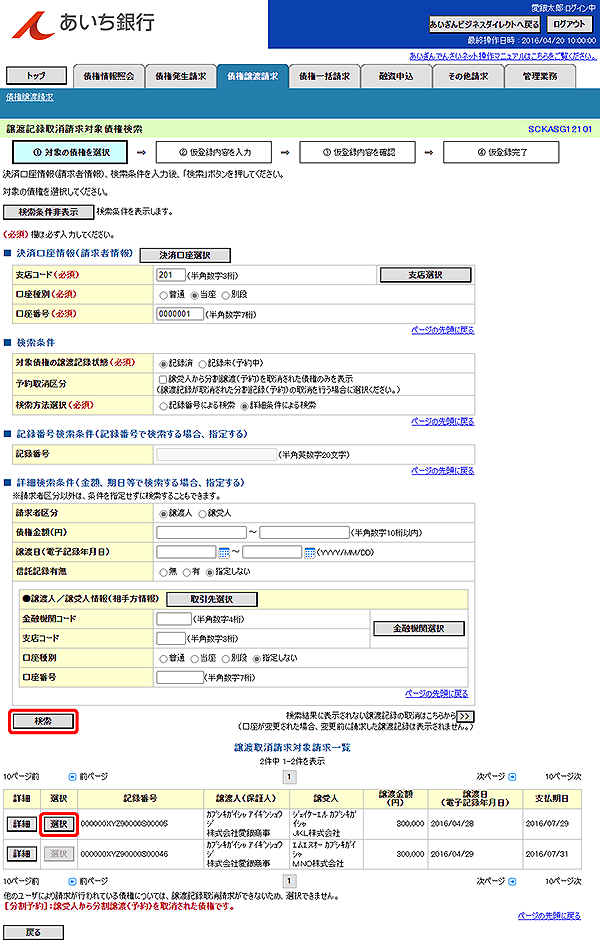This screenshot has width=600, height=948.
Task: Click 前ページ arrow icon above results table
Action: [x=73, y=776]
